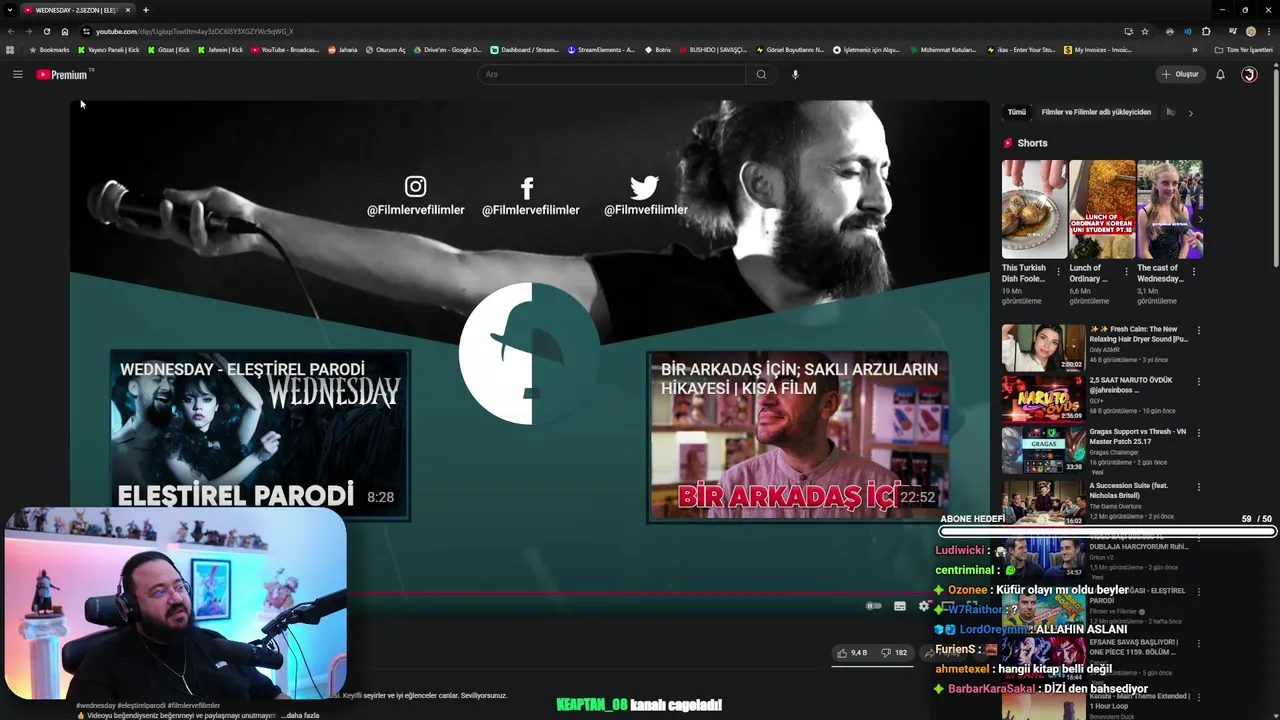
Task: Open more options for Lunch of Ordinary short
Action: [x=1126, y=271]
